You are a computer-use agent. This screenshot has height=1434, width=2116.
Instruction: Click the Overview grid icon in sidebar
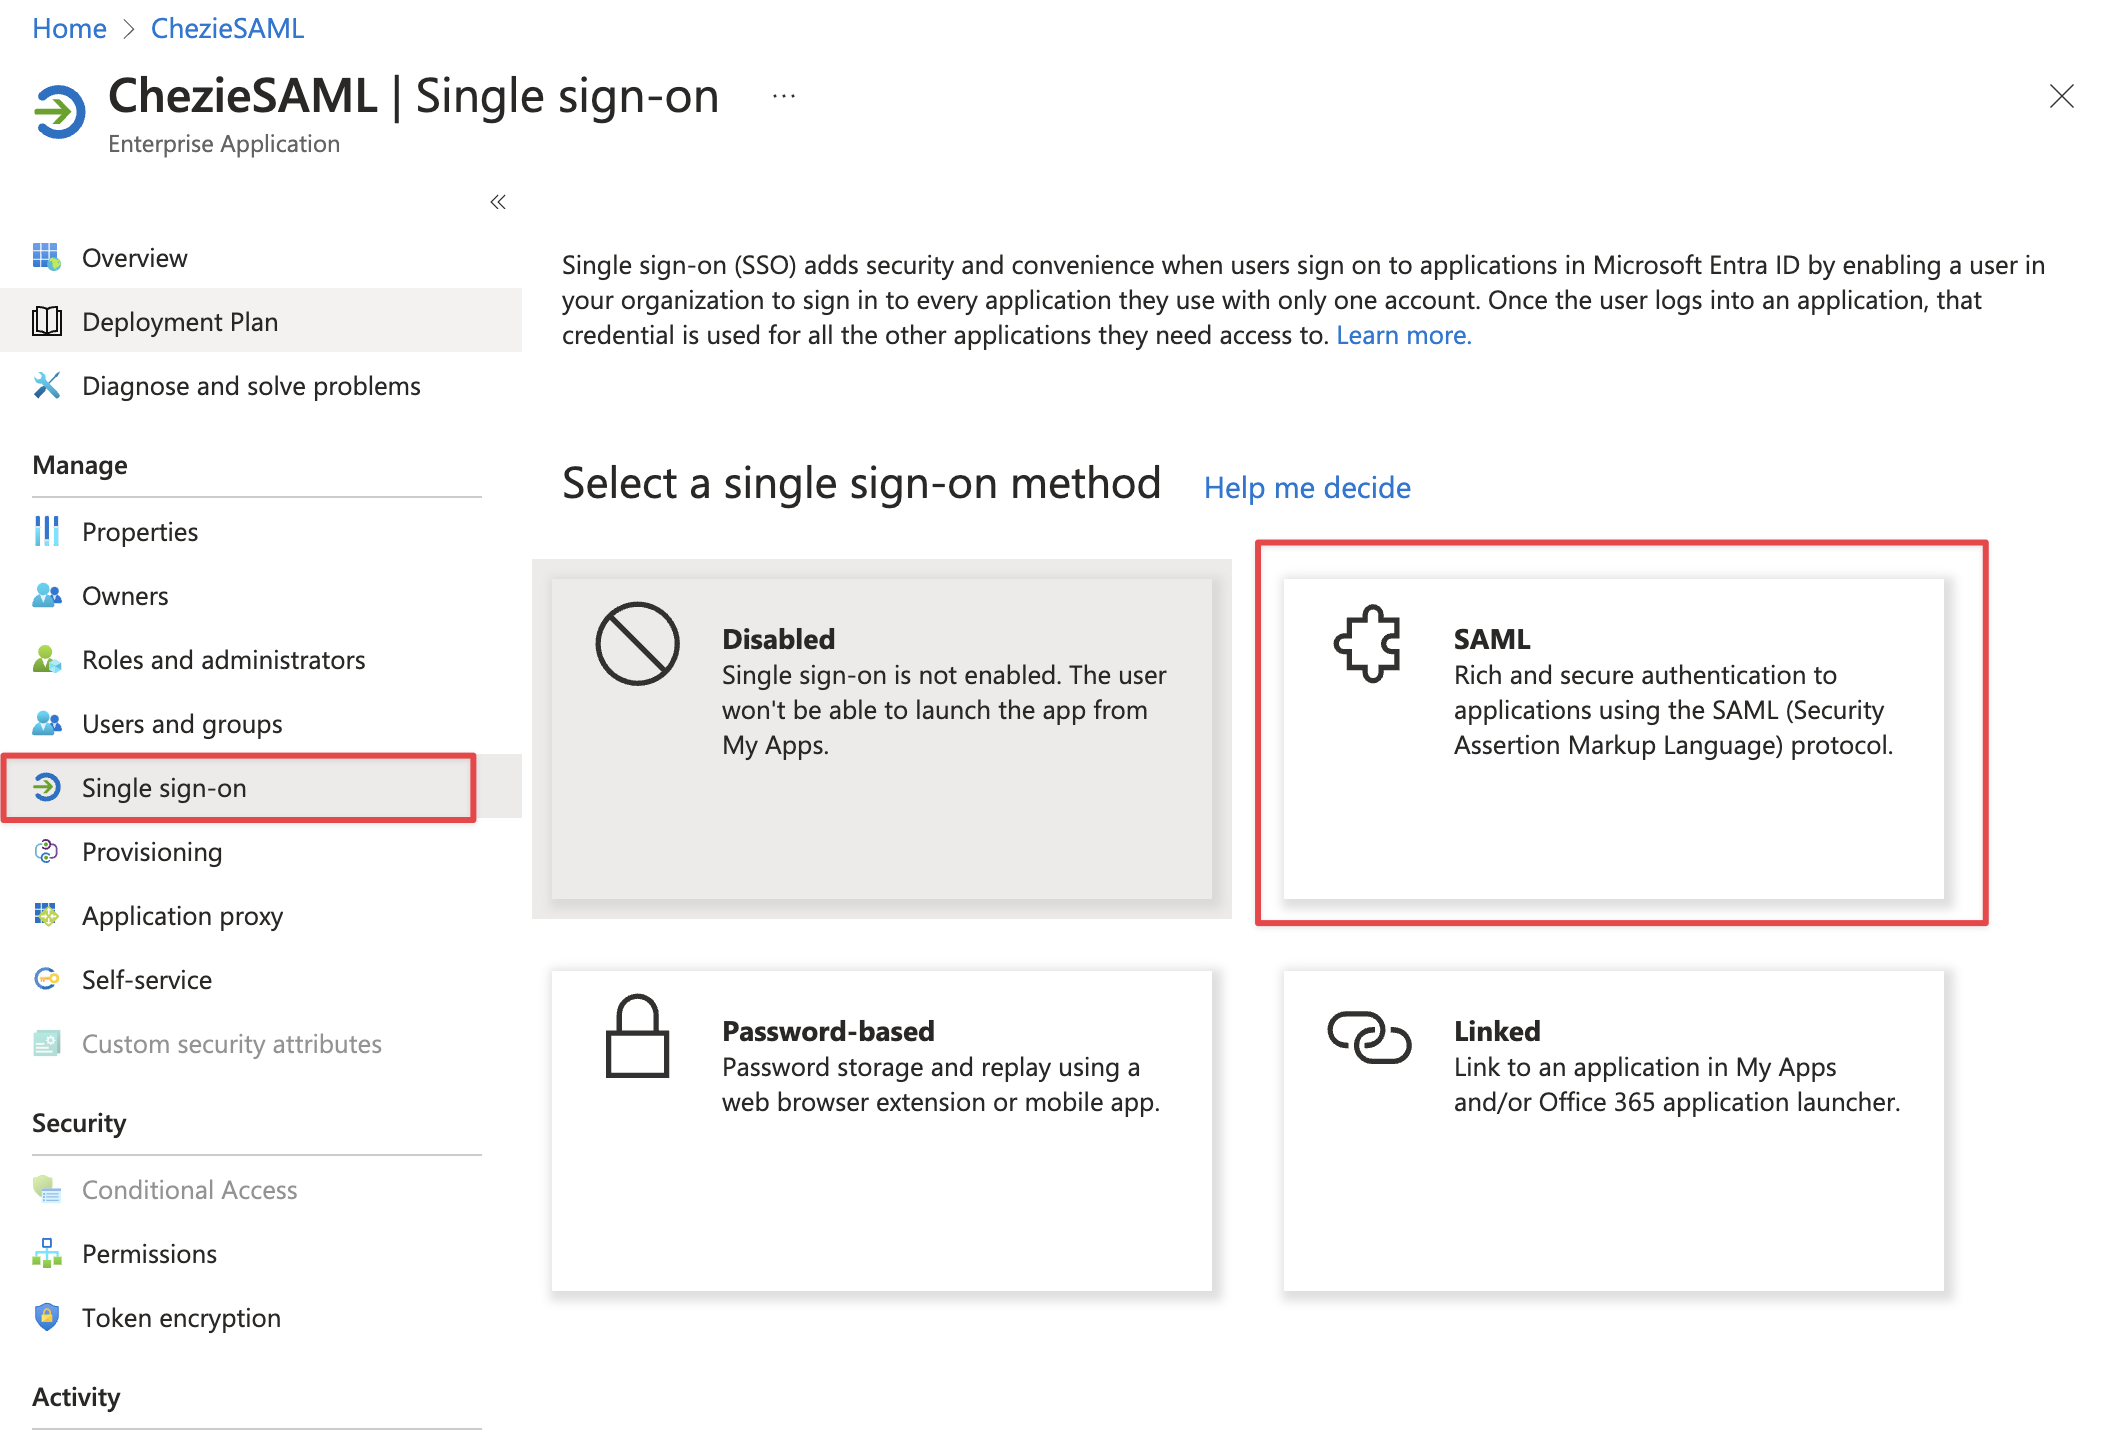point(46,257)
